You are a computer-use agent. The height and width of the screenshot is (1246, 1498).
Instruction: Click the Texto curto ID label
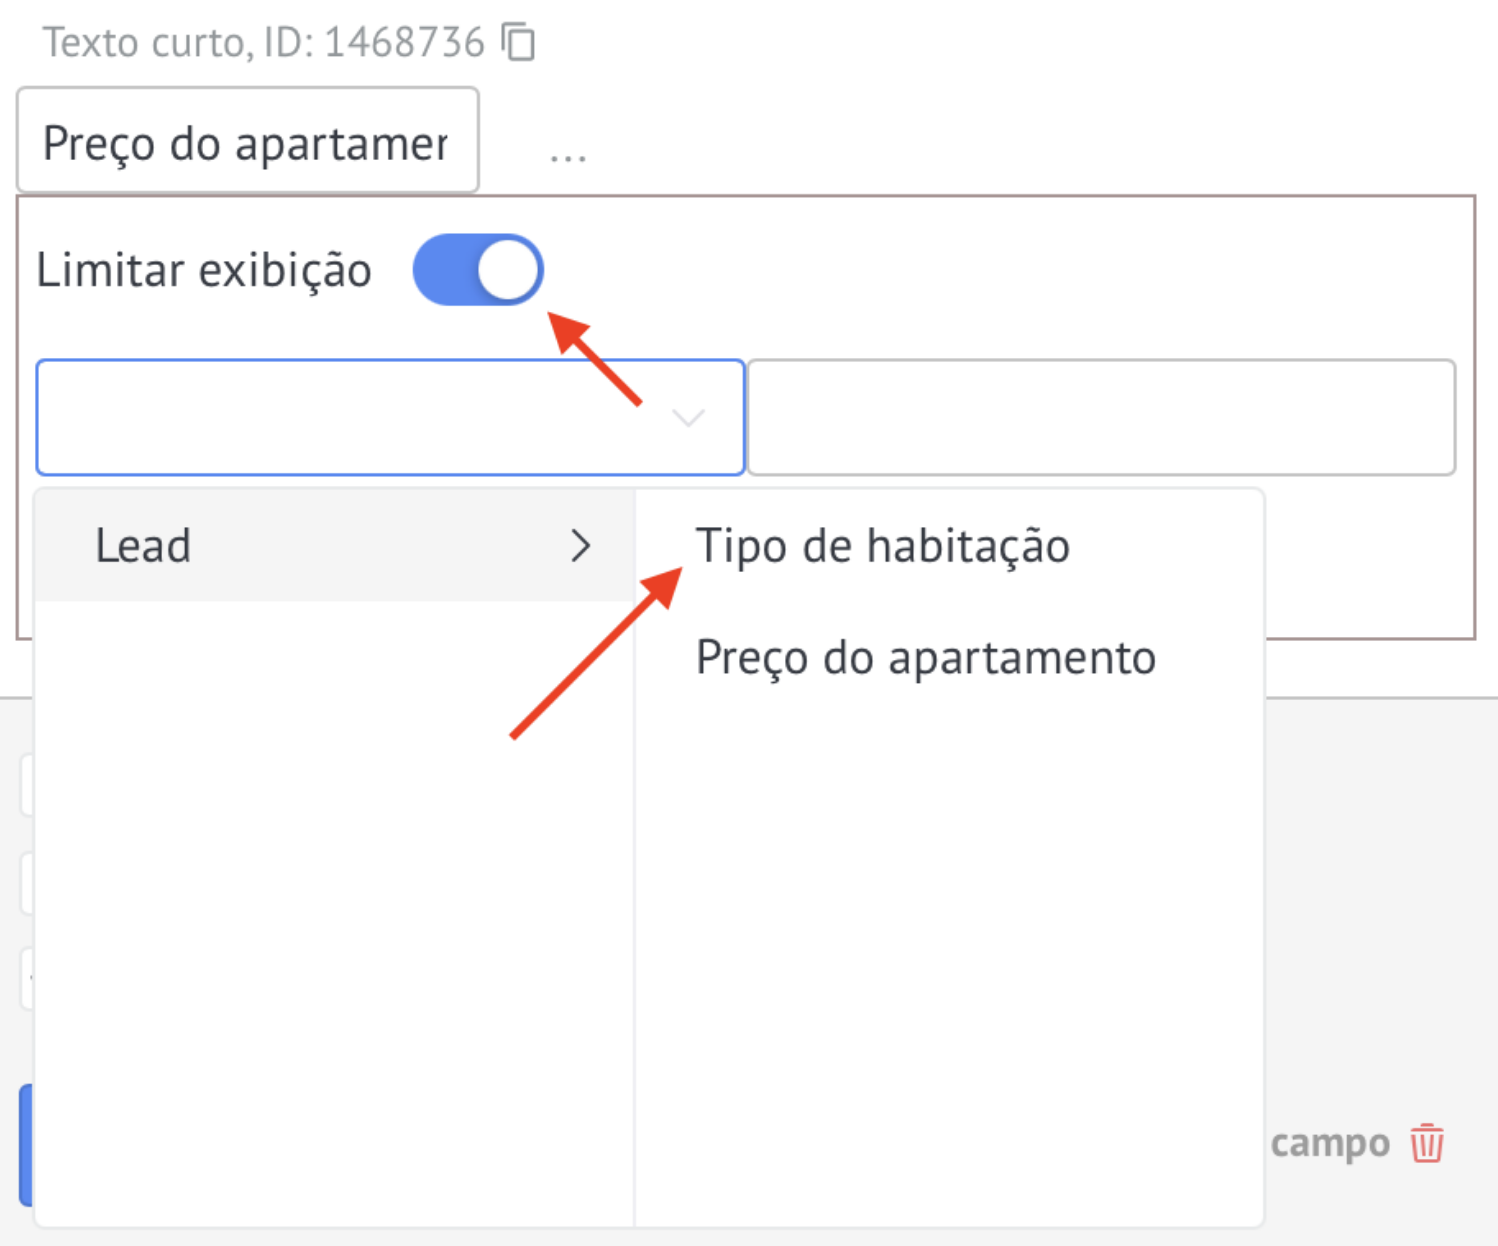point(263,42)
